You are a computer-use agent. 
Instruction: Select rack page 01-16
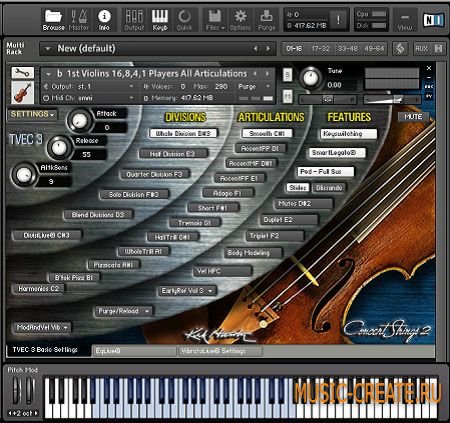pyautogui.click(x=294, y=49)
